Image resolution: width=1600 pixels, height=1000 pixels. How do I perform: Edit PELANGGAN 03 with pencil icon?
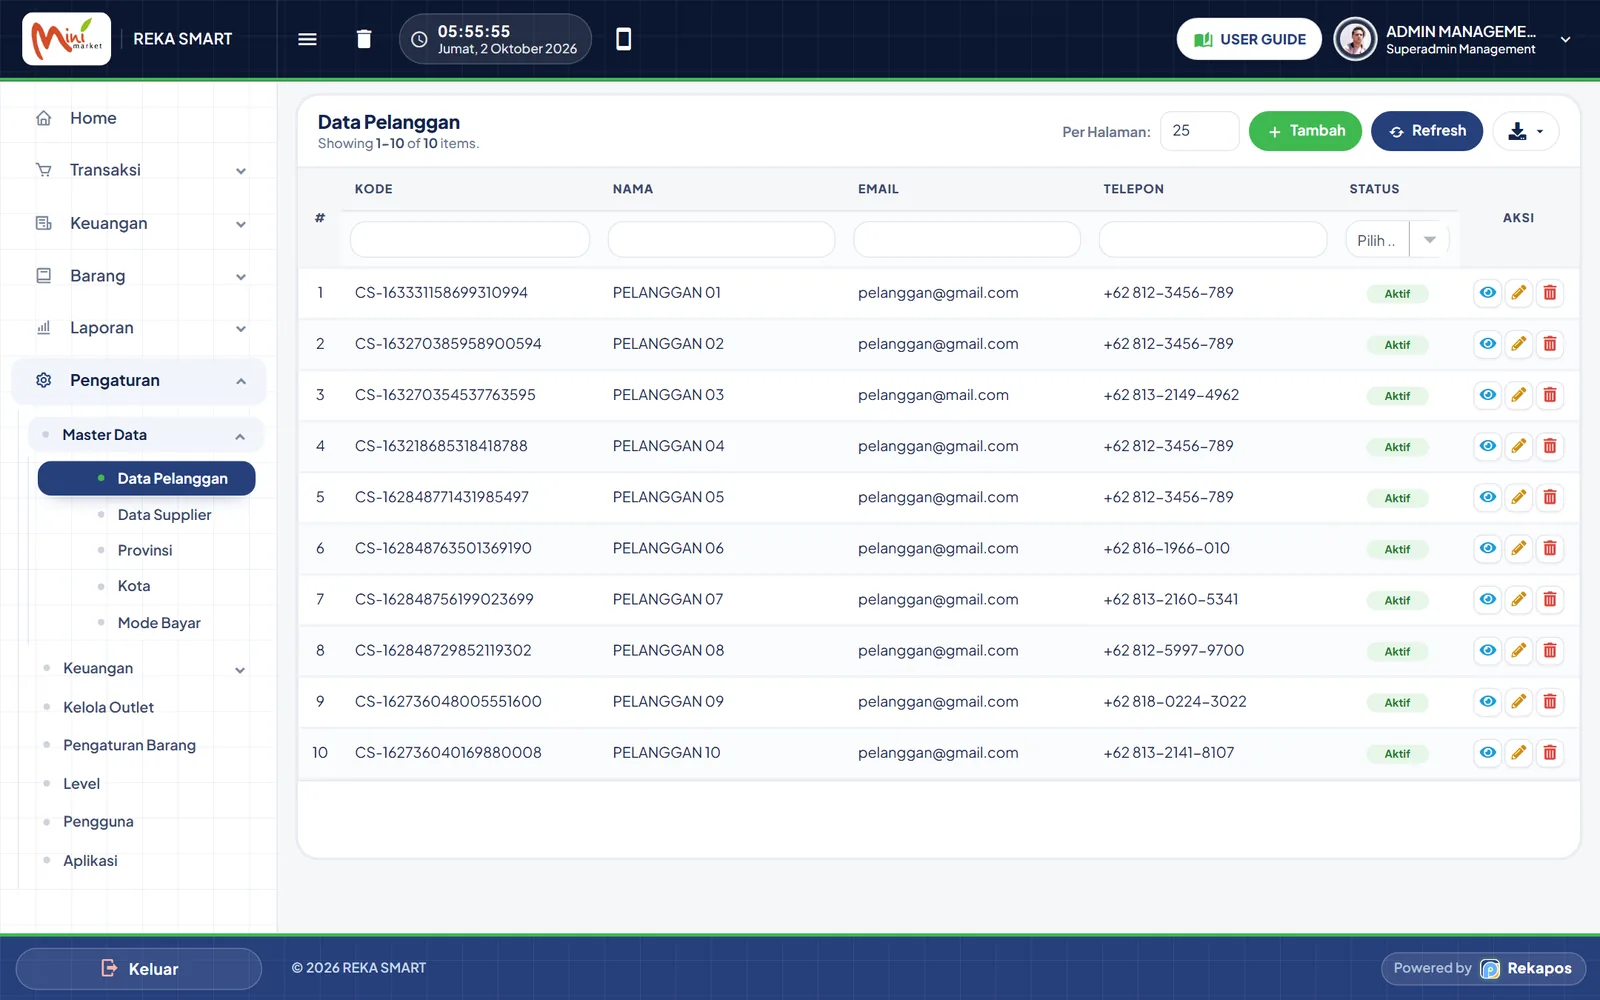1518,395
